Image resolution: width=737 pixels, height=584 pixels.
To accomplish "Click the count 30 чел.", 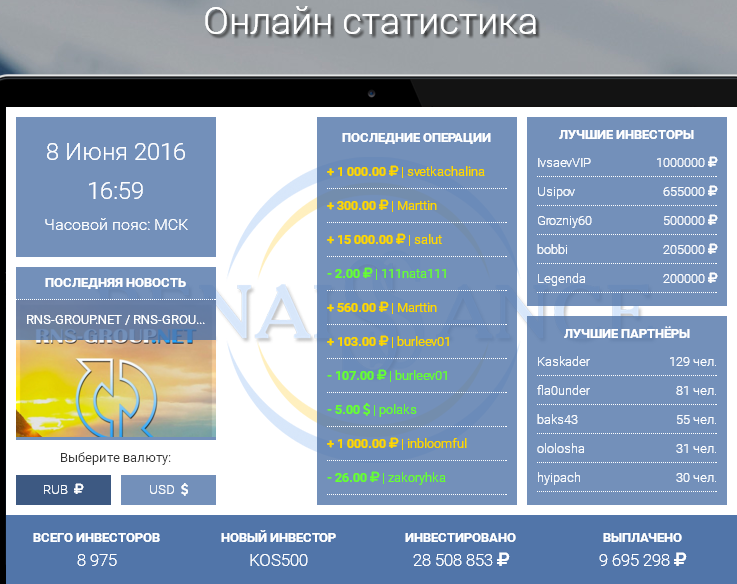I will pos(696,478).
